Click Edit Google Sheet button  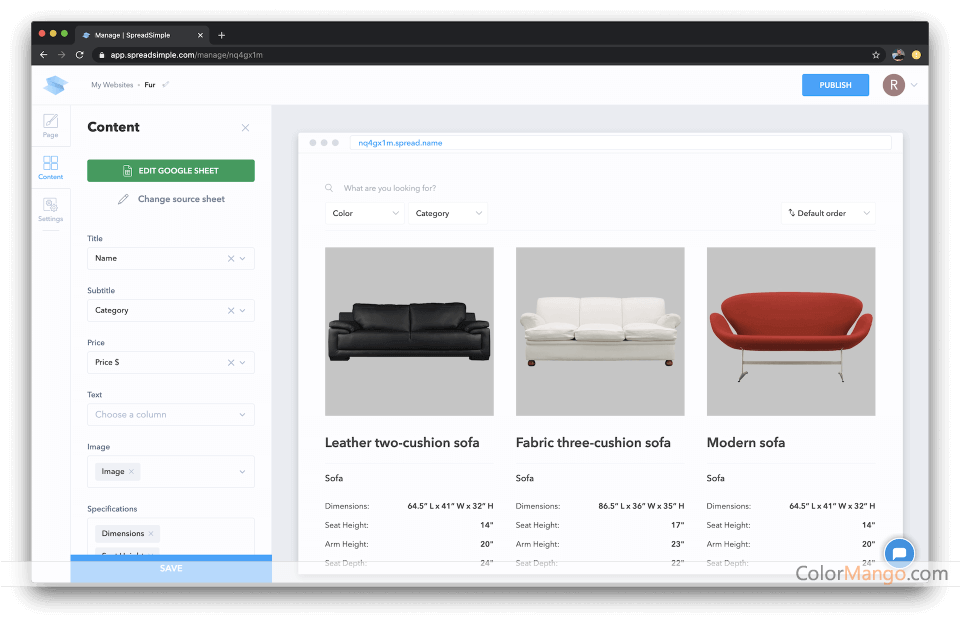pos(171,171)
